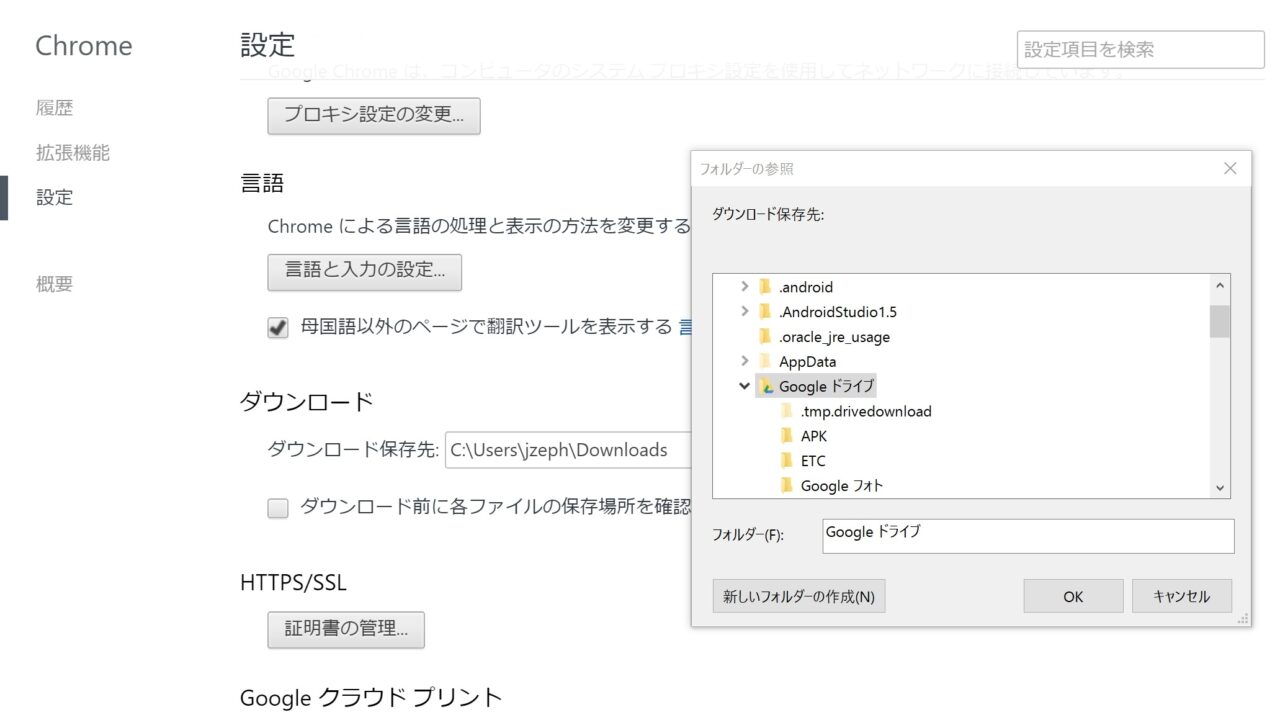The width and height of the screenshot is (1280, 720).
Task: Open the 拡張機能 page in sidebar
Action: [x=73, y=153]
